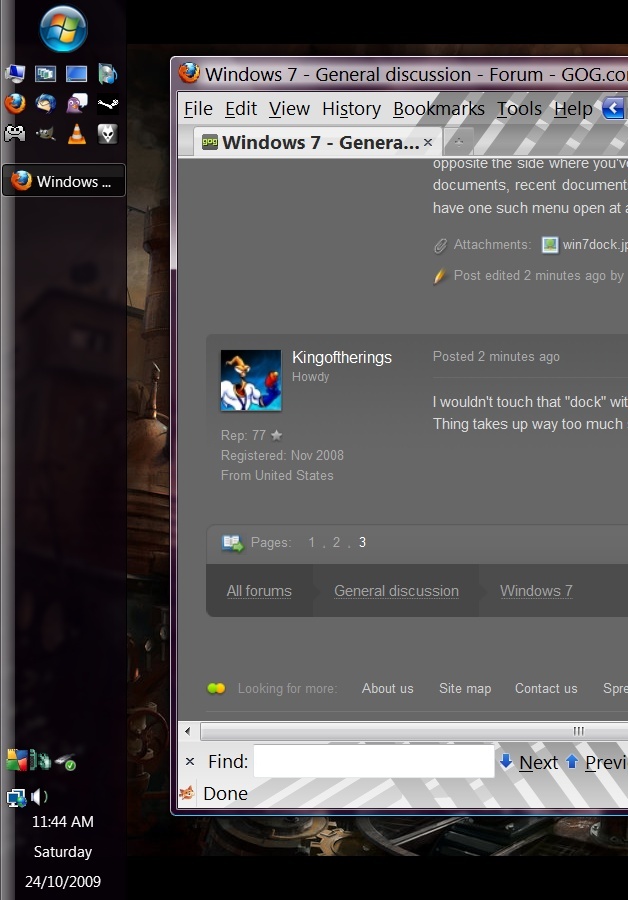The height and width of the screenshot is (900, 628).
Task: Click the Safely Remove Hardware tray icon
Action: pyautogui.click(x=65, y=761)
